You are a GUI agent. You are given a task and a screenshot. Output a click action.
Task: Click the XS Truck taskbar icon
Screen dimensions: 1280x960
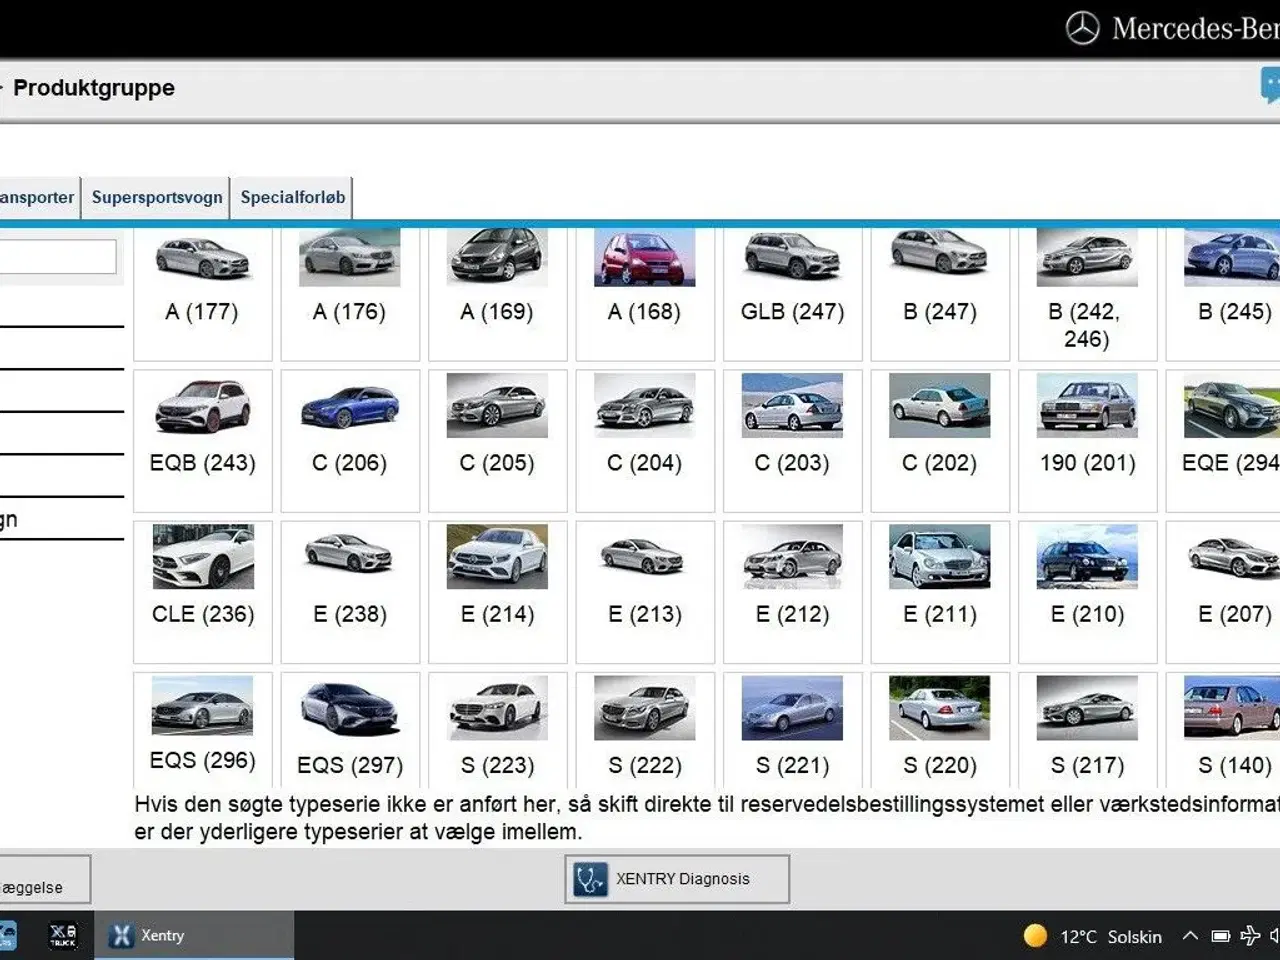[x=63, y=935]
